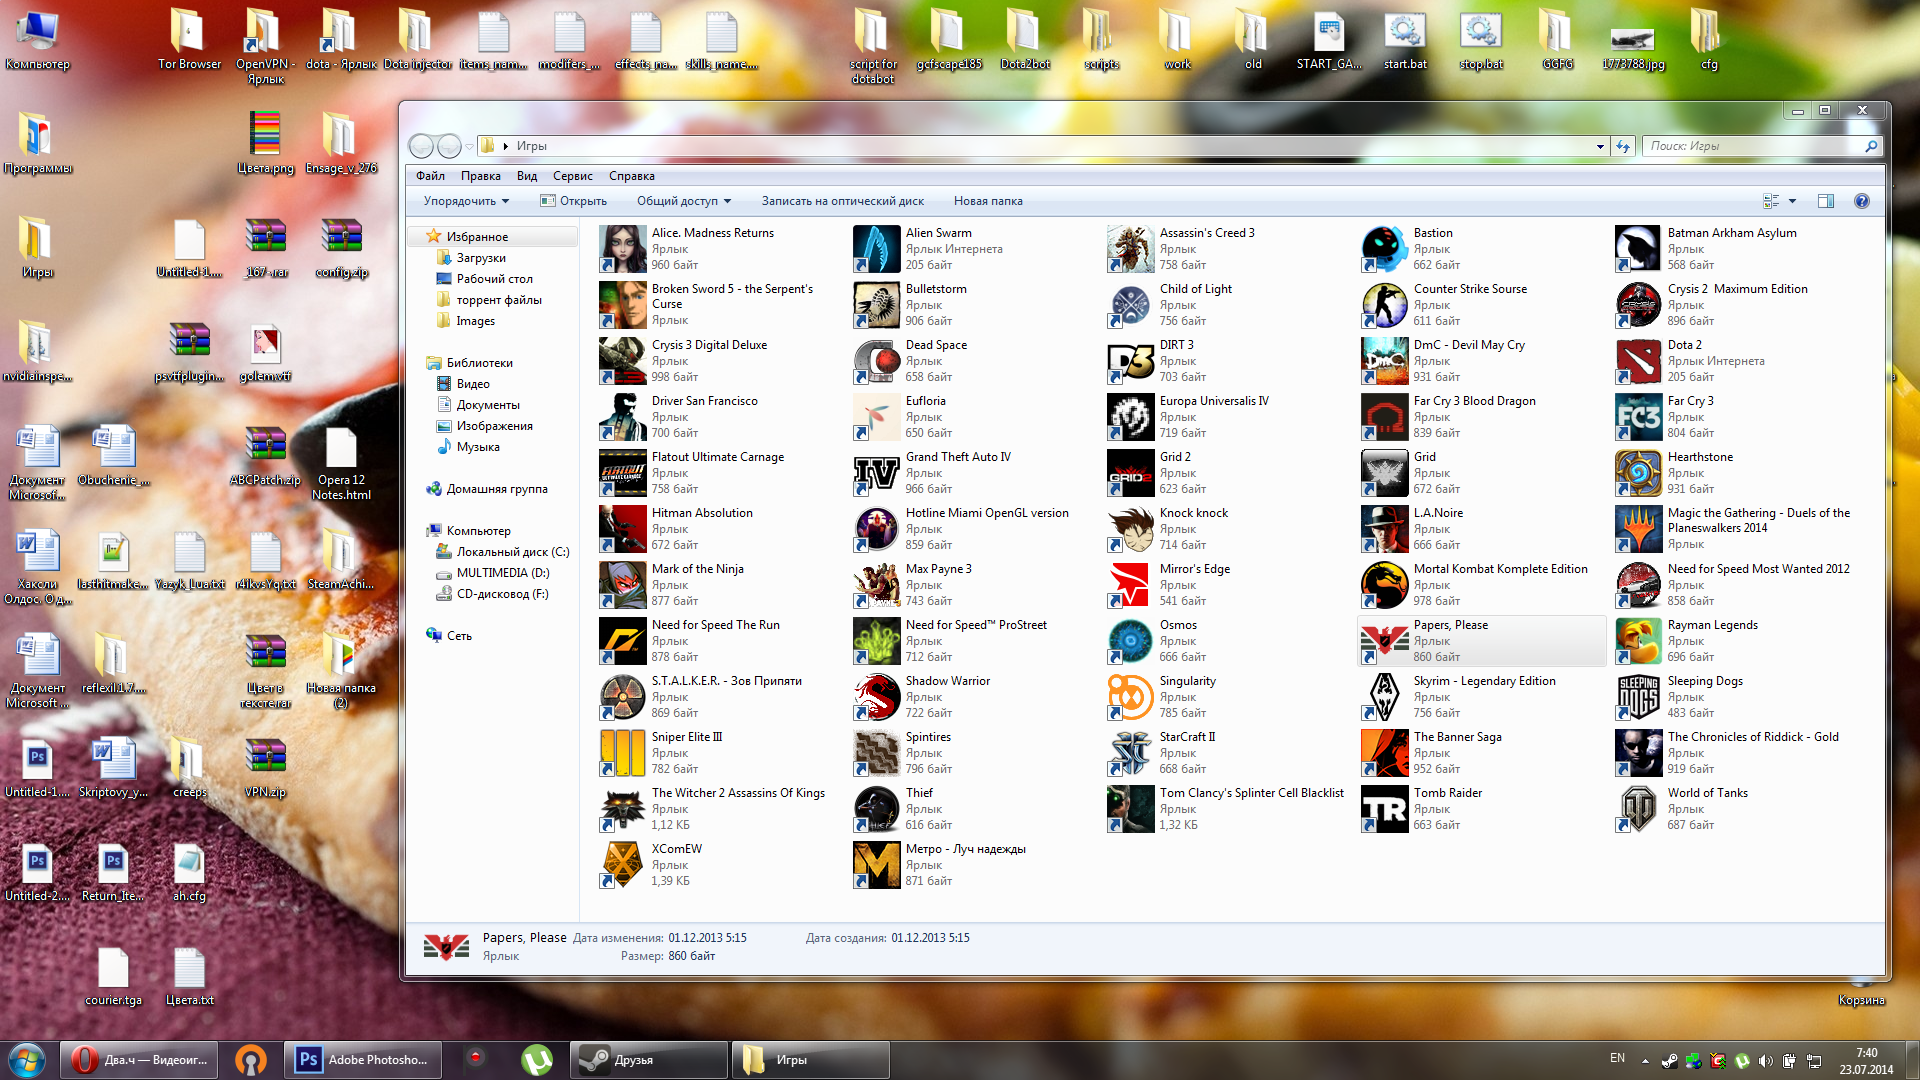Select the XComEW shortcut icon
Viewport: 1920px width, 1080px height.
[622, 865]
